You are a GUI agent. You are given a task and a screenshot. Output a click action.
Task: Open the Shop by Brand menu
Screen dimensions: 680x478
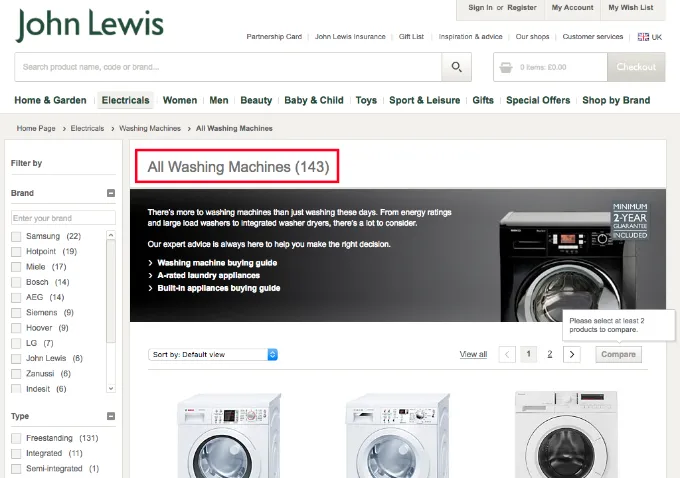click(x=616, y=100)
